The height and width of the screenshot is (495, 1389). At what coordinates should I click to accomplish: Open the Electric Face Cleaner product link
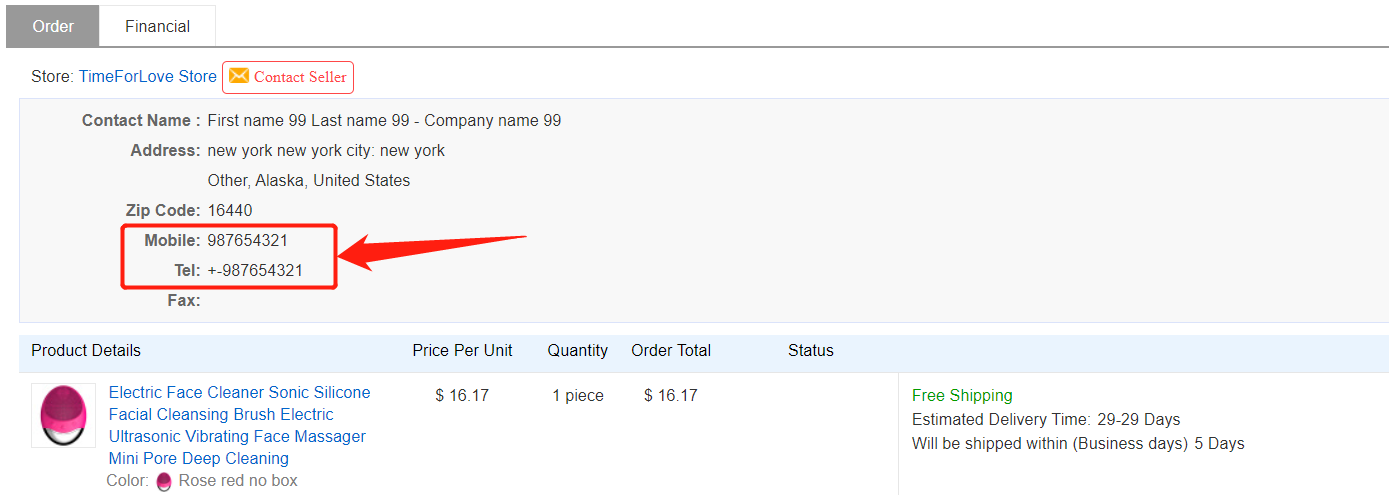(x=239, y=425)
